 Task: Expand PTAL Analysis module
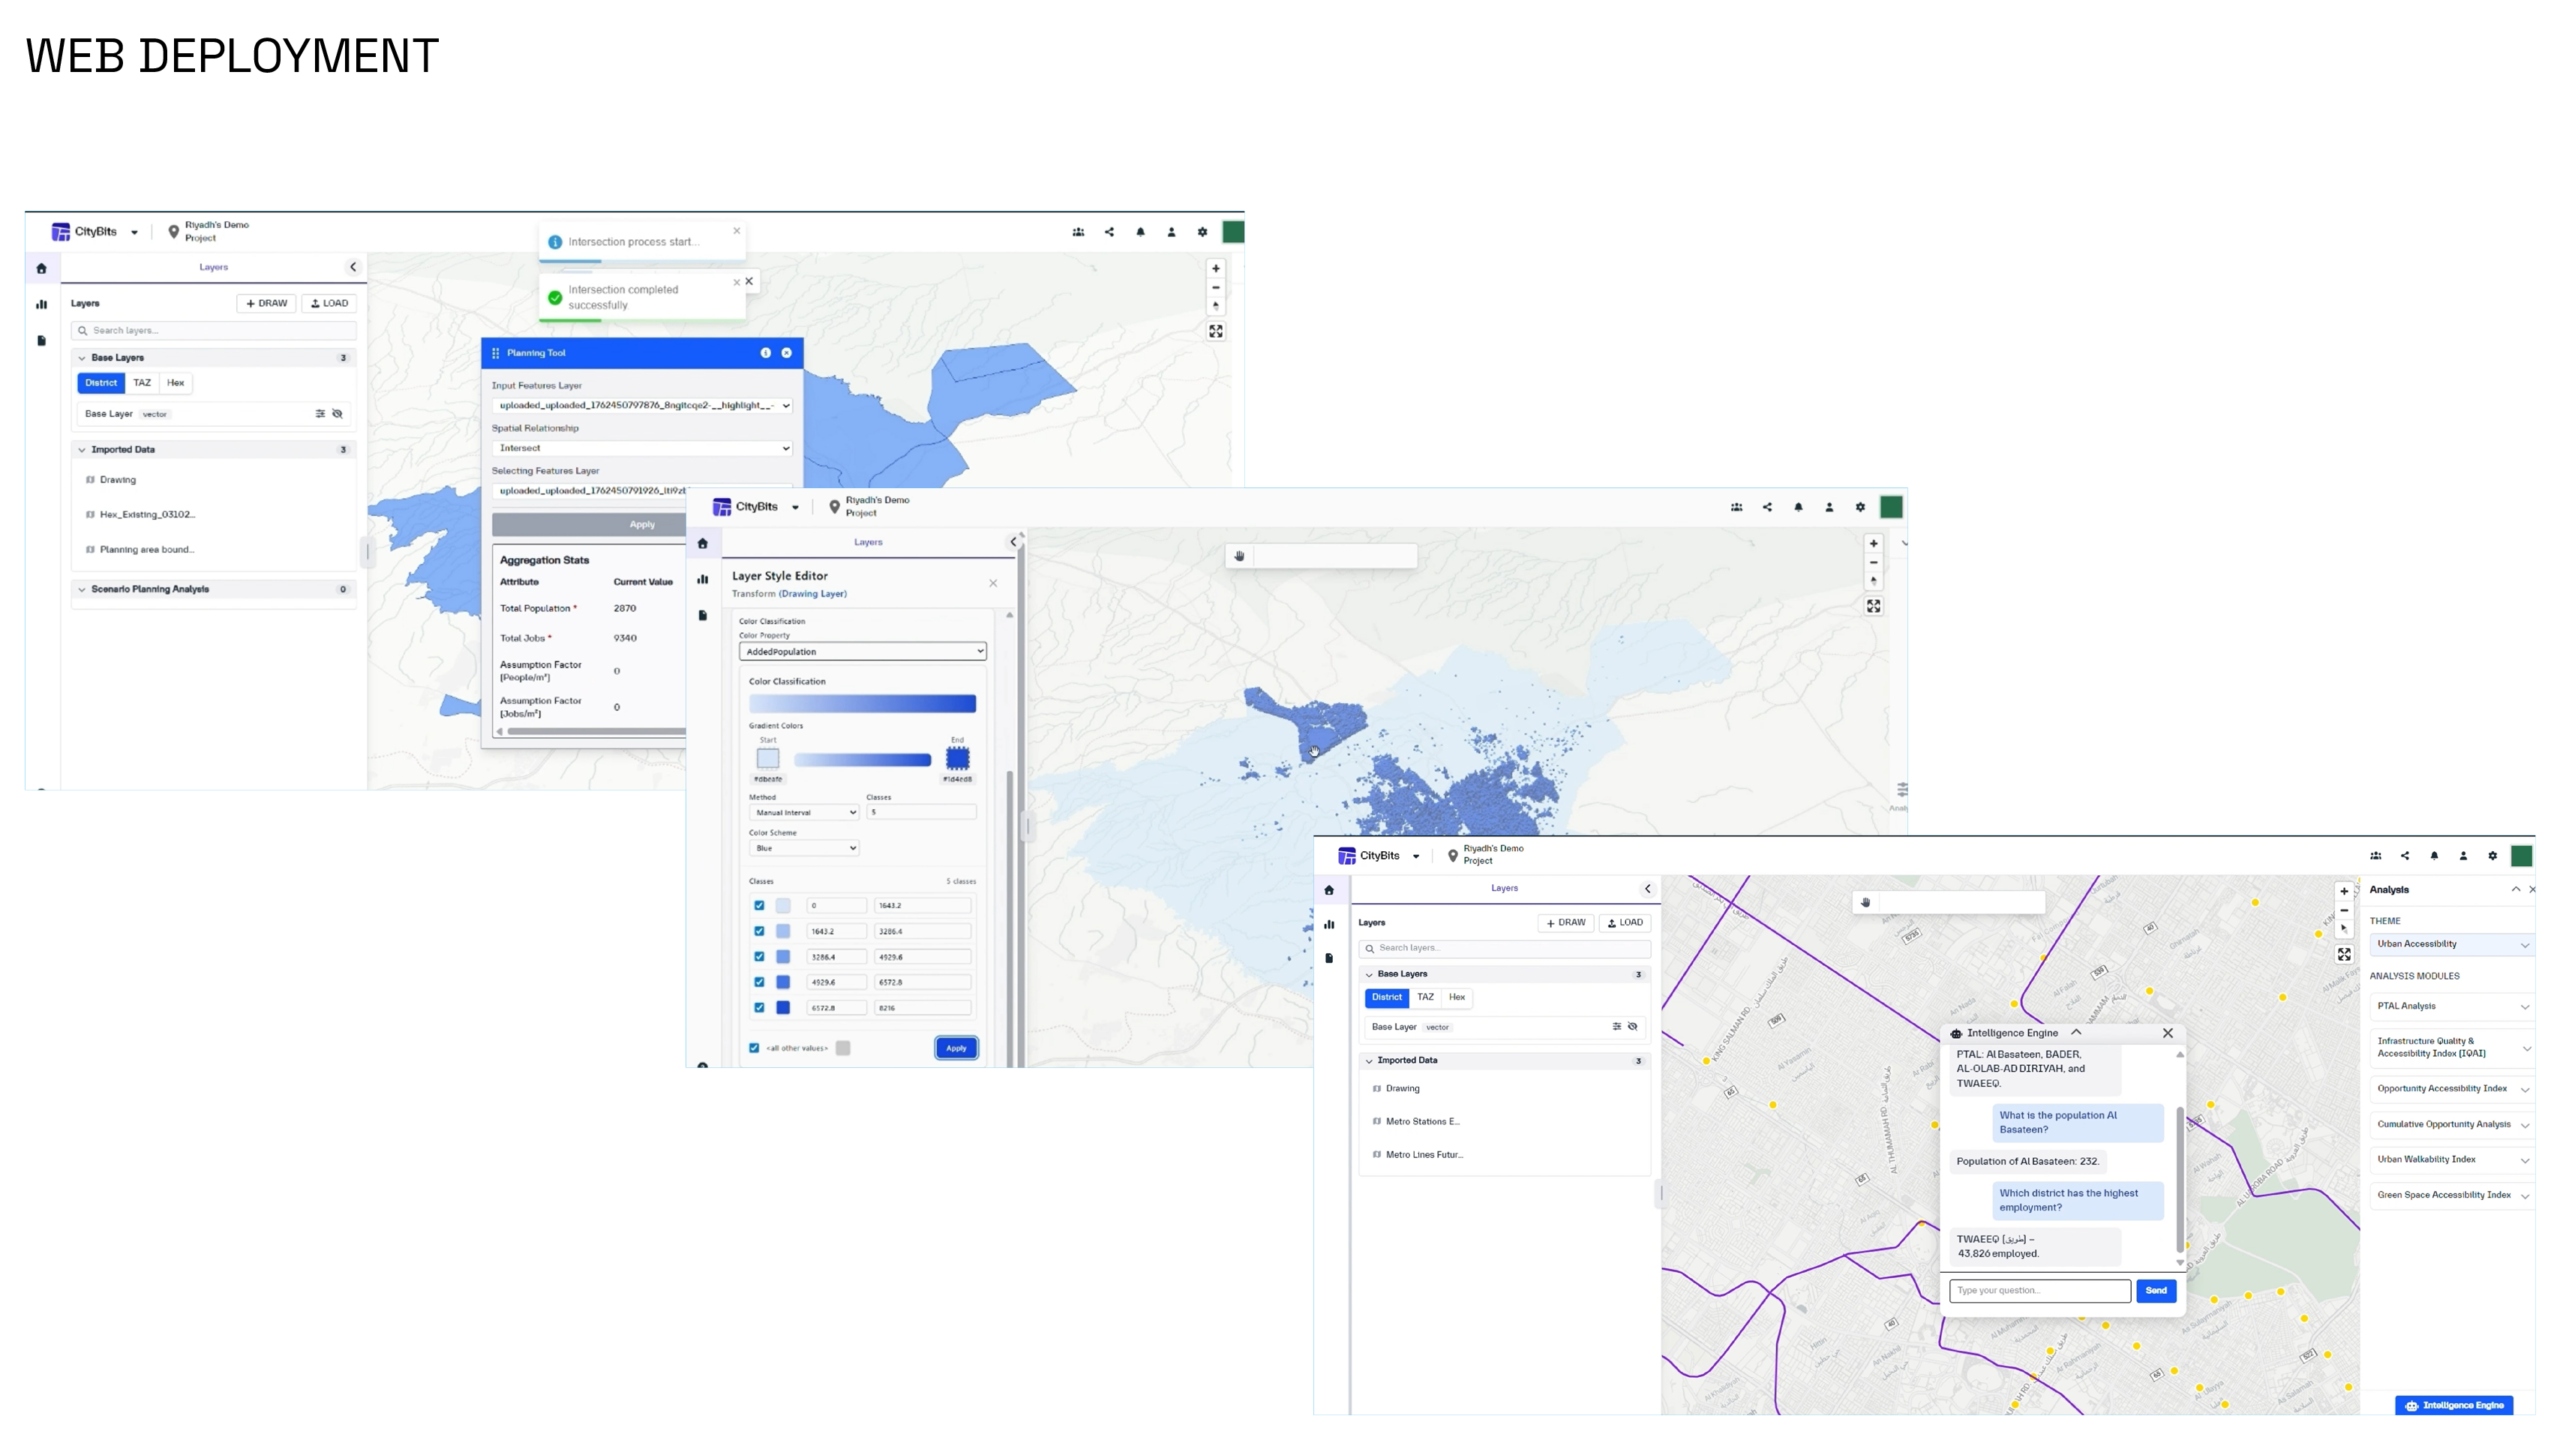pyautogui.click(x=2451, y=1006)
